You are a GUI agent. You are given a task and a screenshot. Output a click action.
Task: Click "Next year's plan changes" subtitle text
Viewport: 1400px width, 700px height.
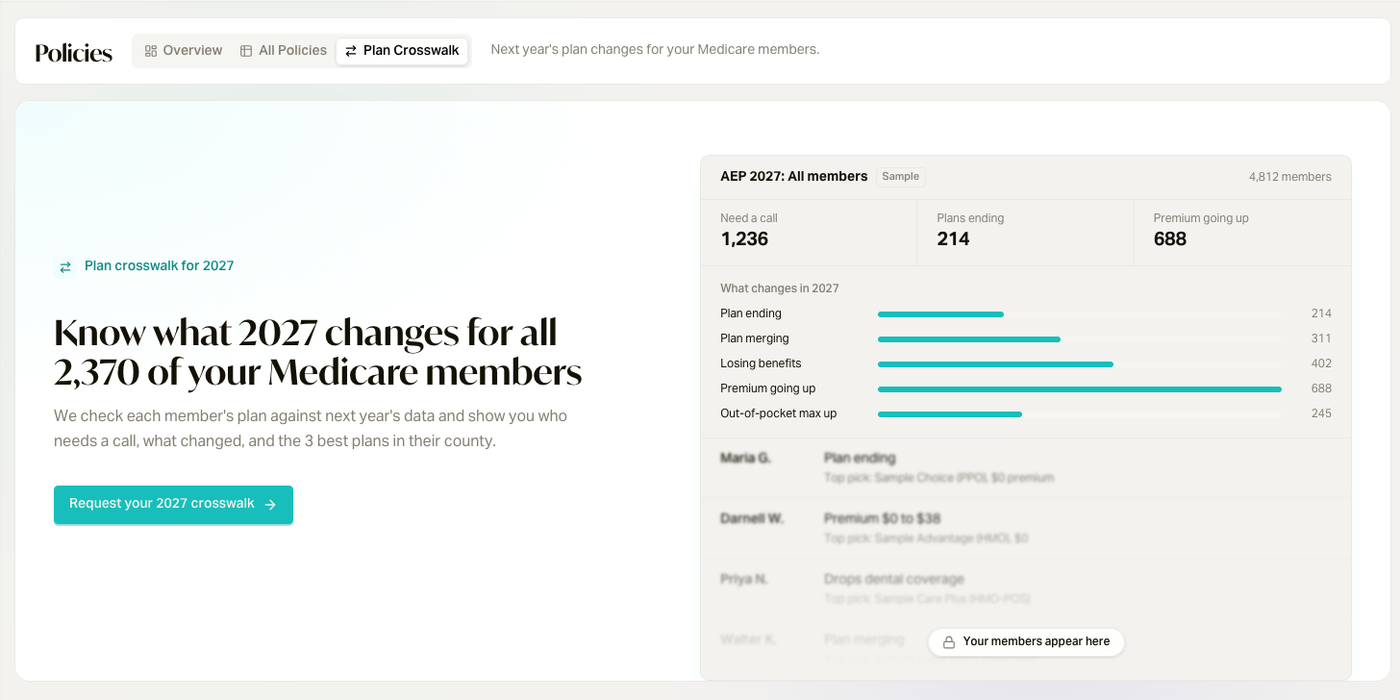[655, 50]
